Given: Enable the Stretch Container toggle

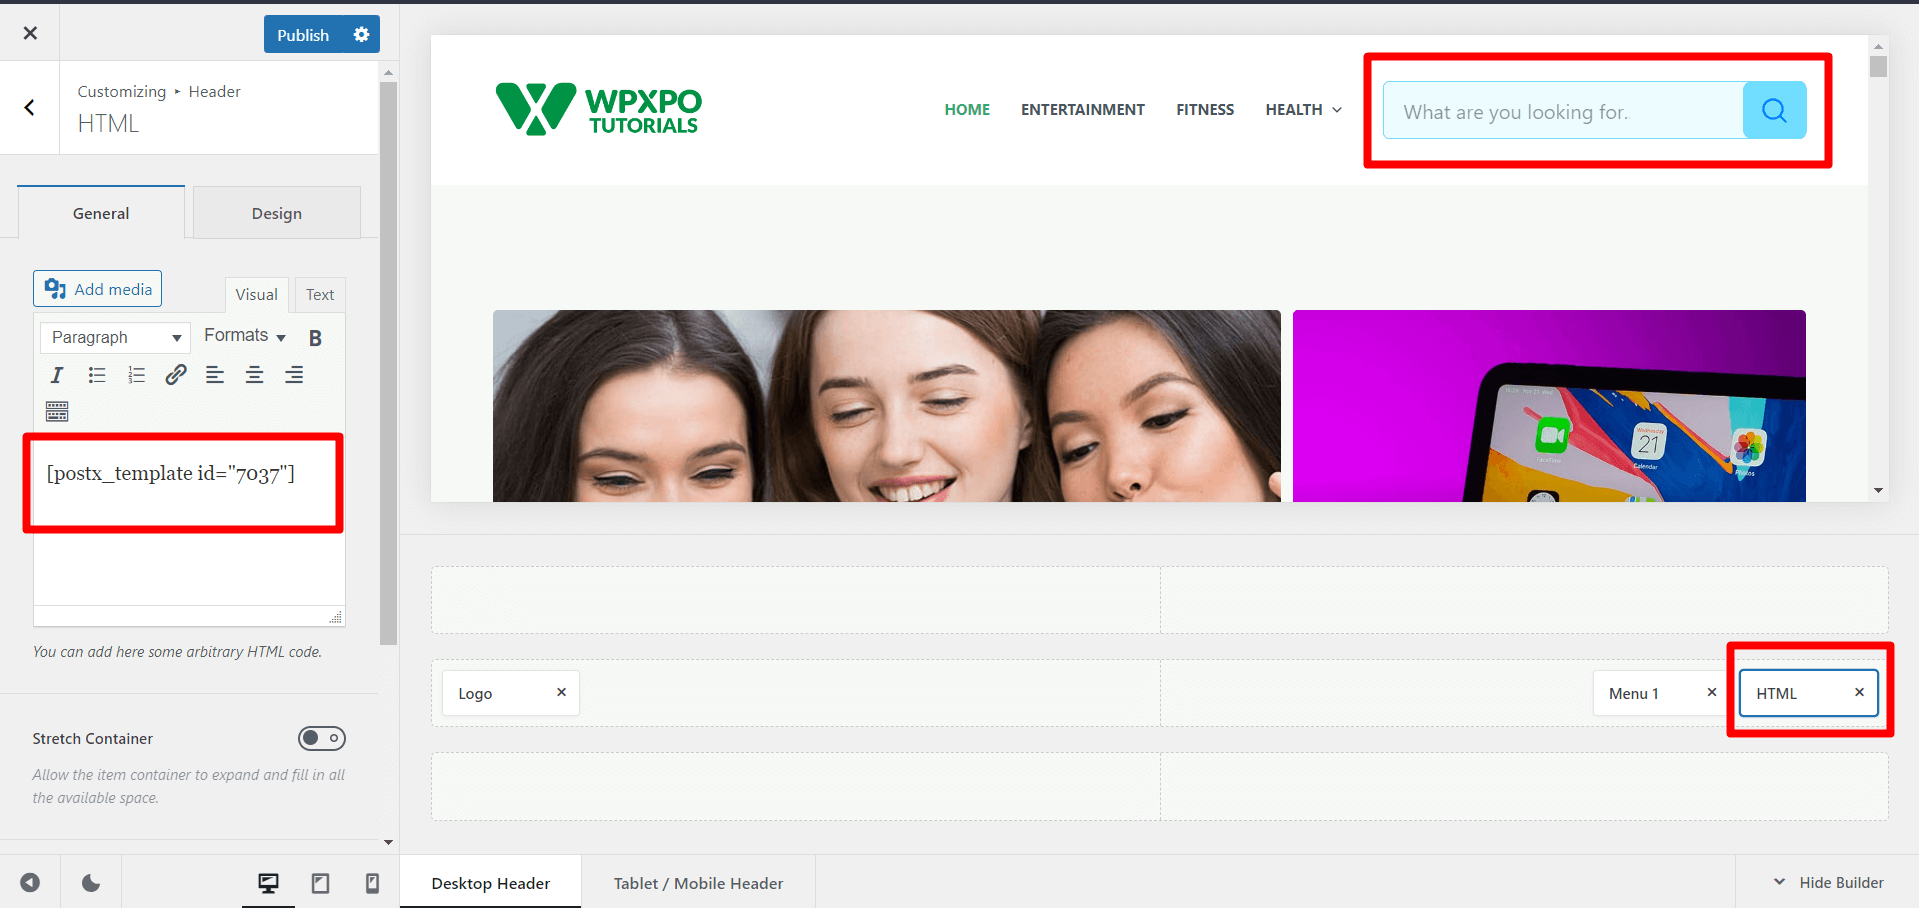Looking at the screenshot, I should (322, 738).
